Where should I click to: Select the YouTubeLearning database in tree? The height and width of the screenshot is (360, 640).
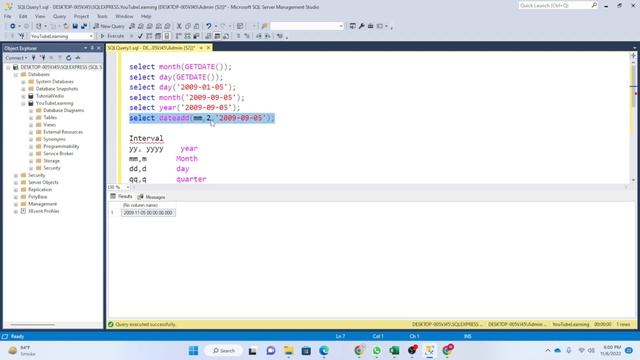tap(54, 103)
